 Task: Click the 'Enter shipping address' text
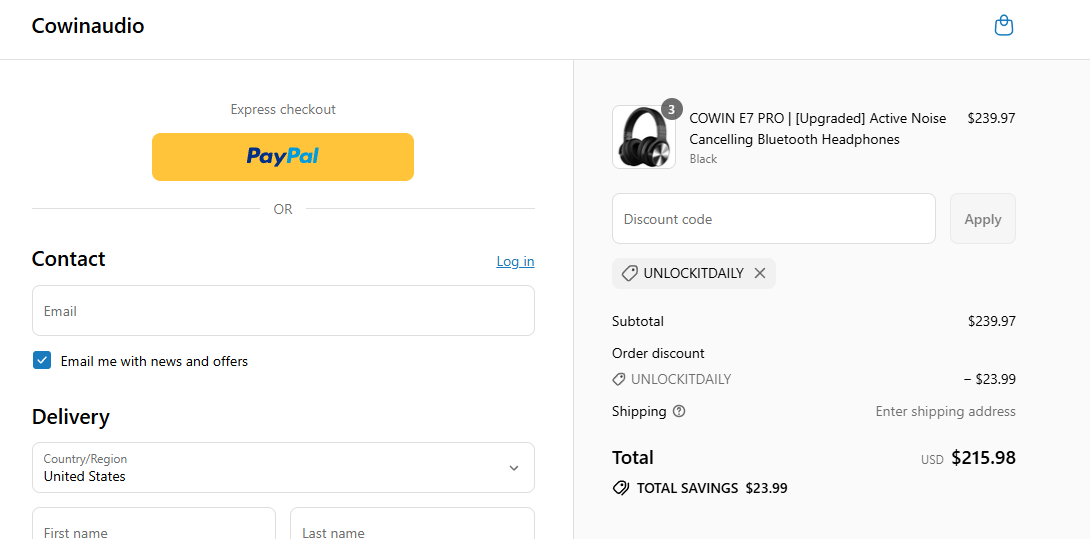click(945, 411)
